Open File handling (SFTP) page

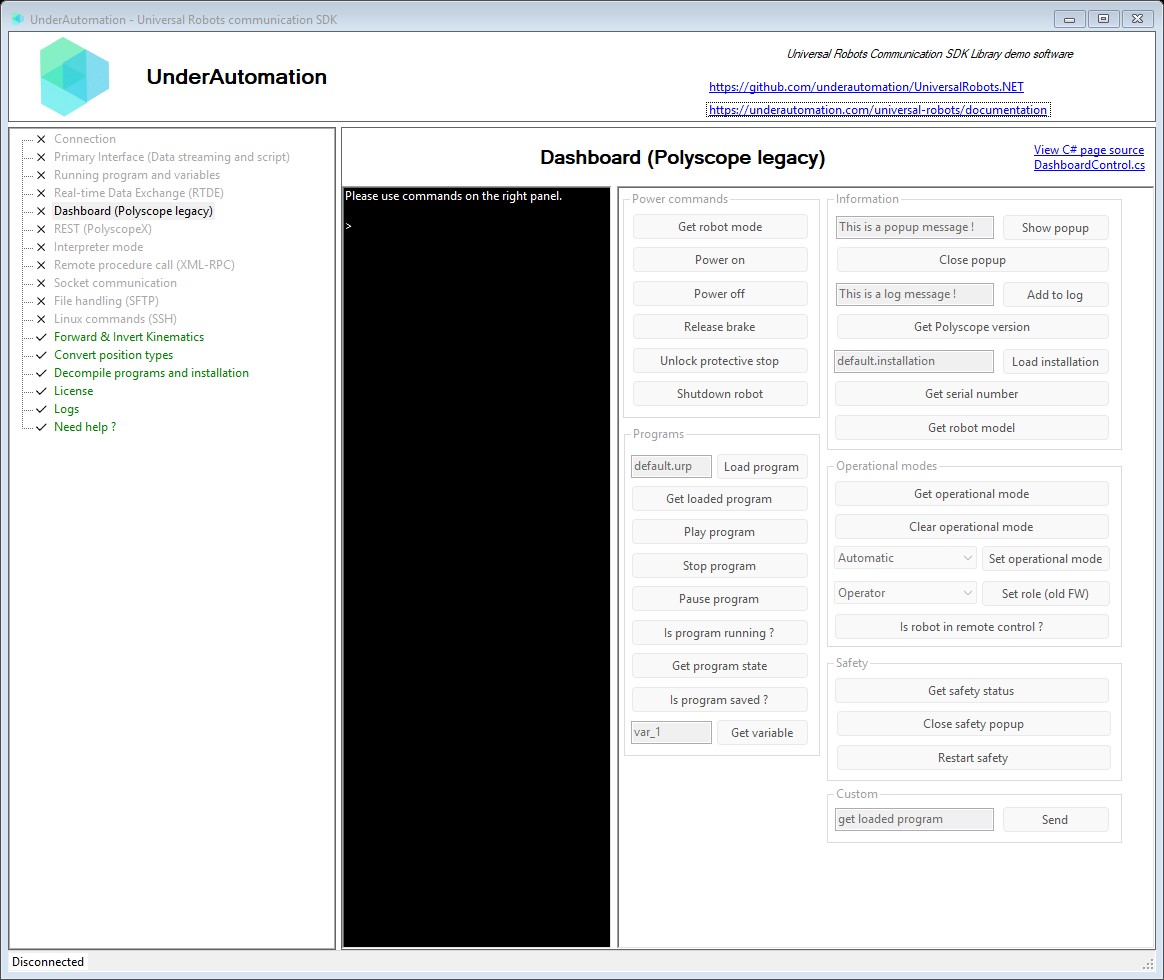click(106, 301)
